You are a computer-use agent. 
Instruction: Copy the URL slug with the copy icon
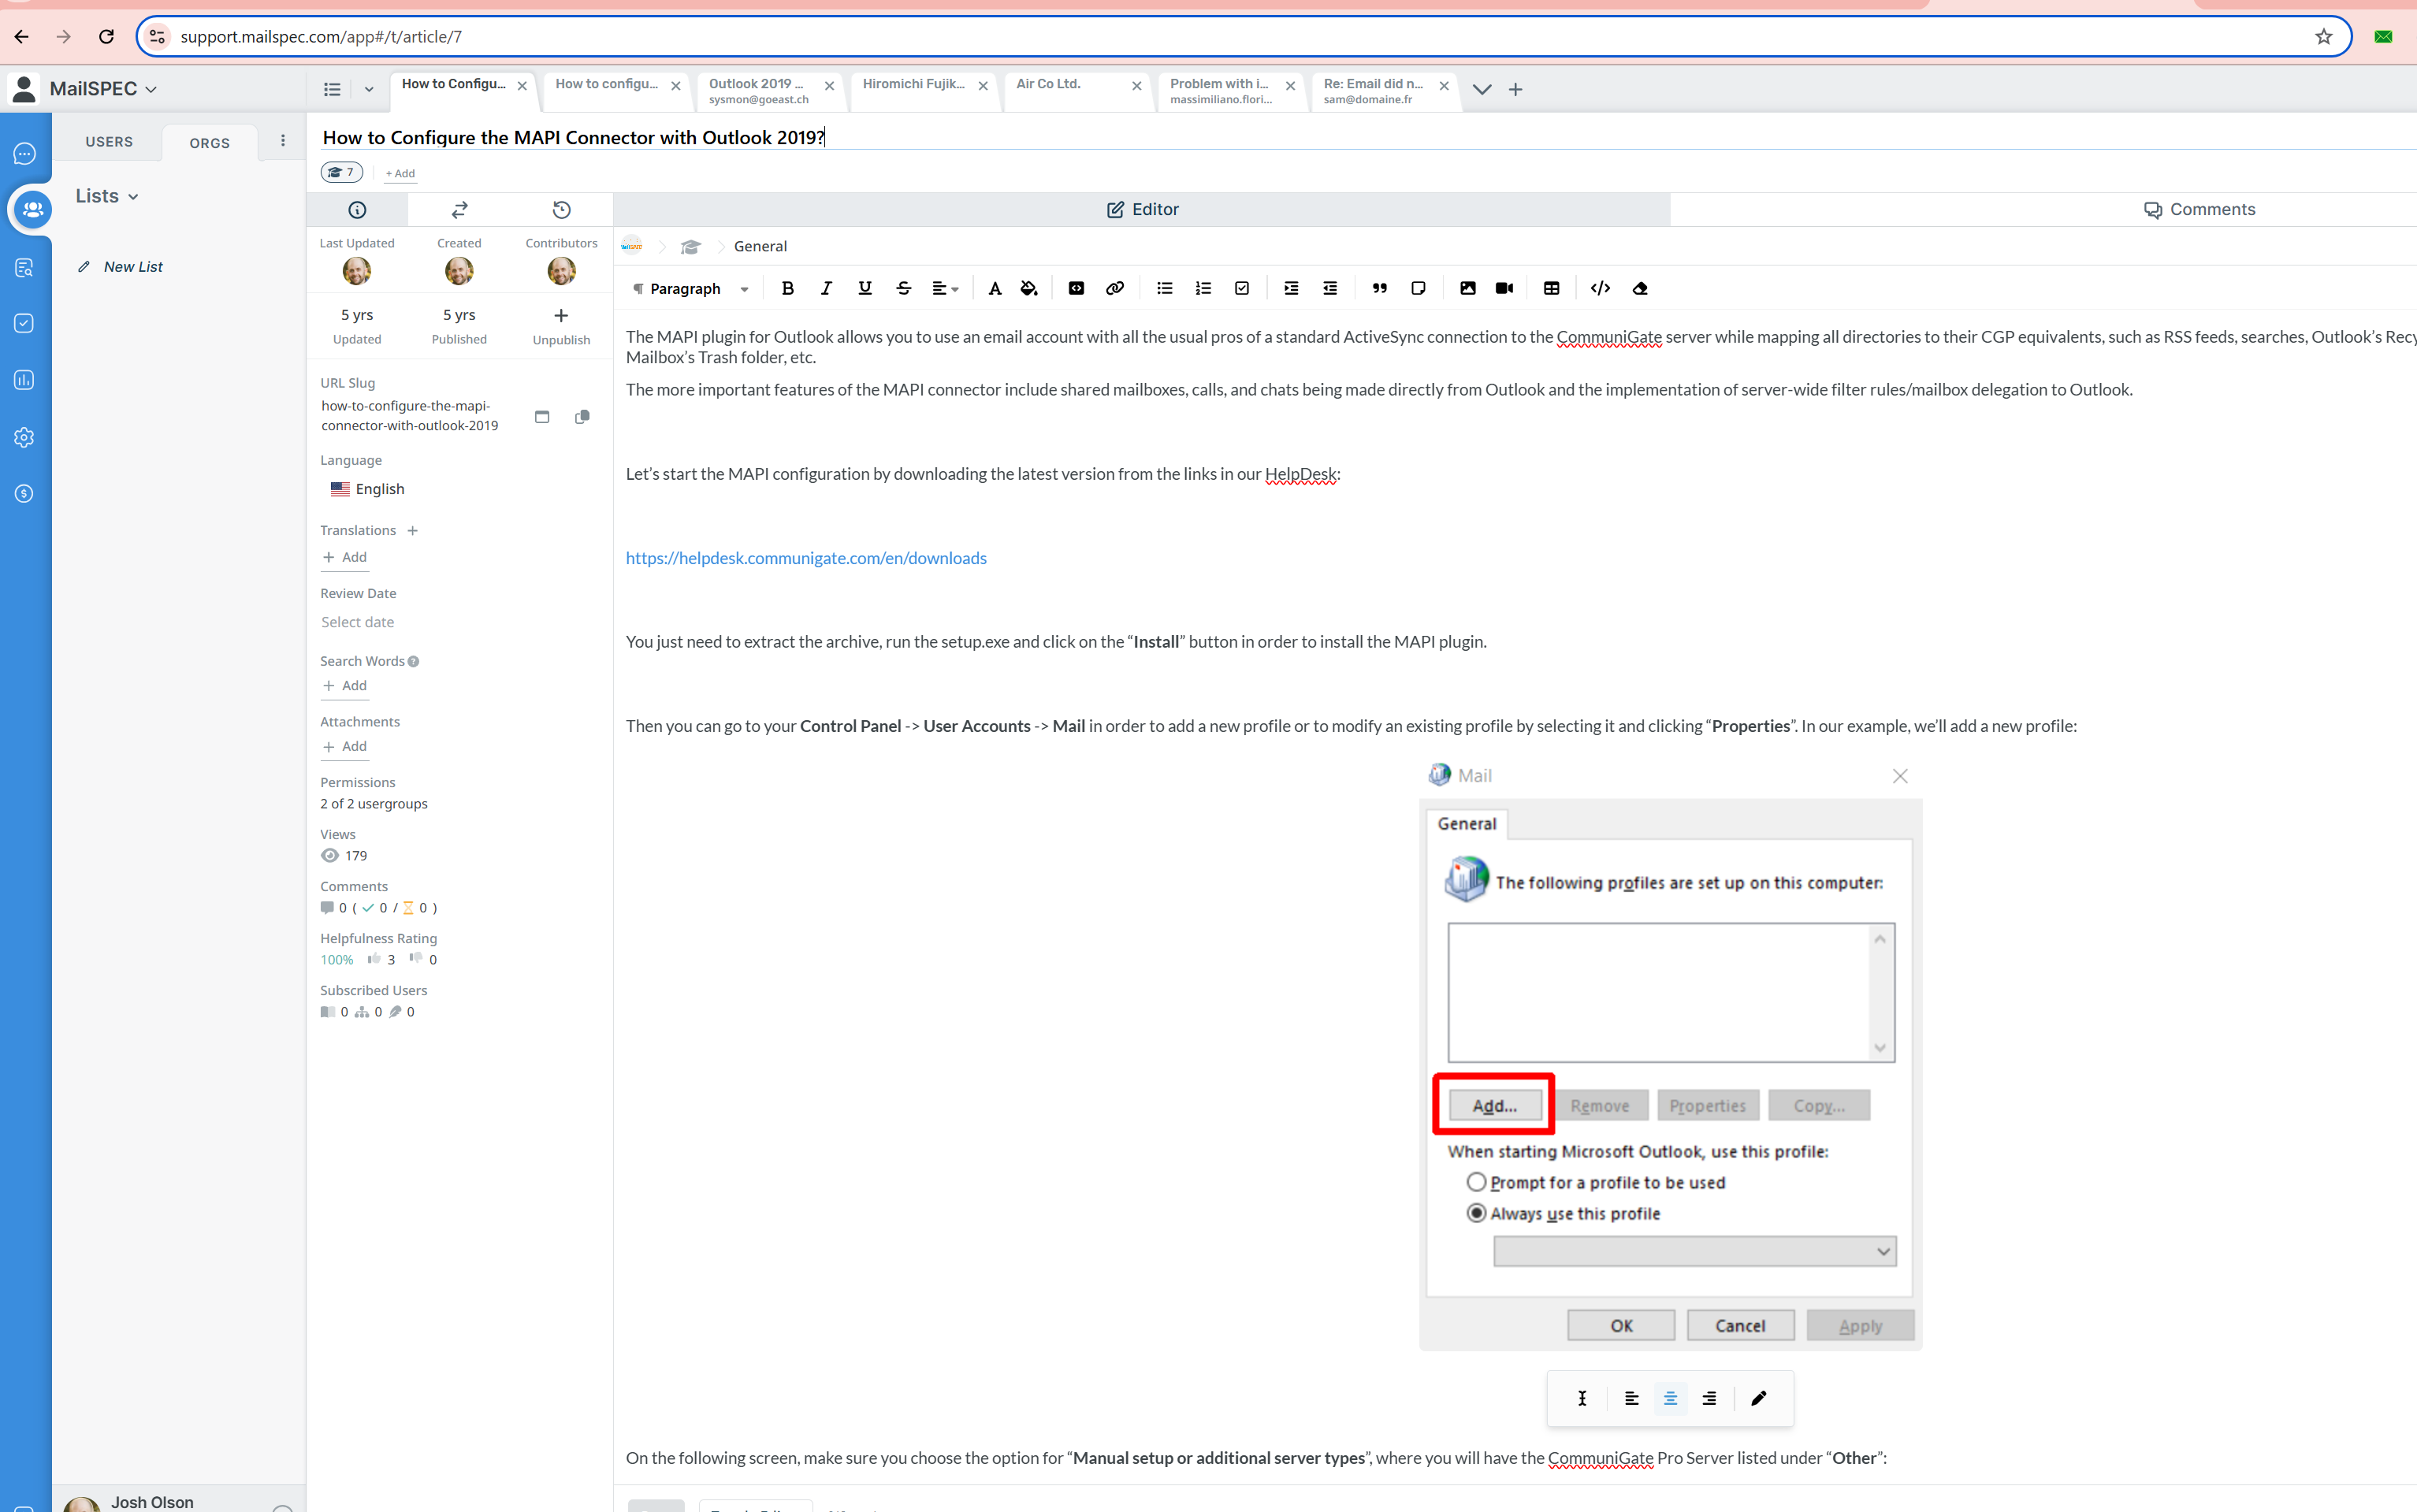coord(582,416)
